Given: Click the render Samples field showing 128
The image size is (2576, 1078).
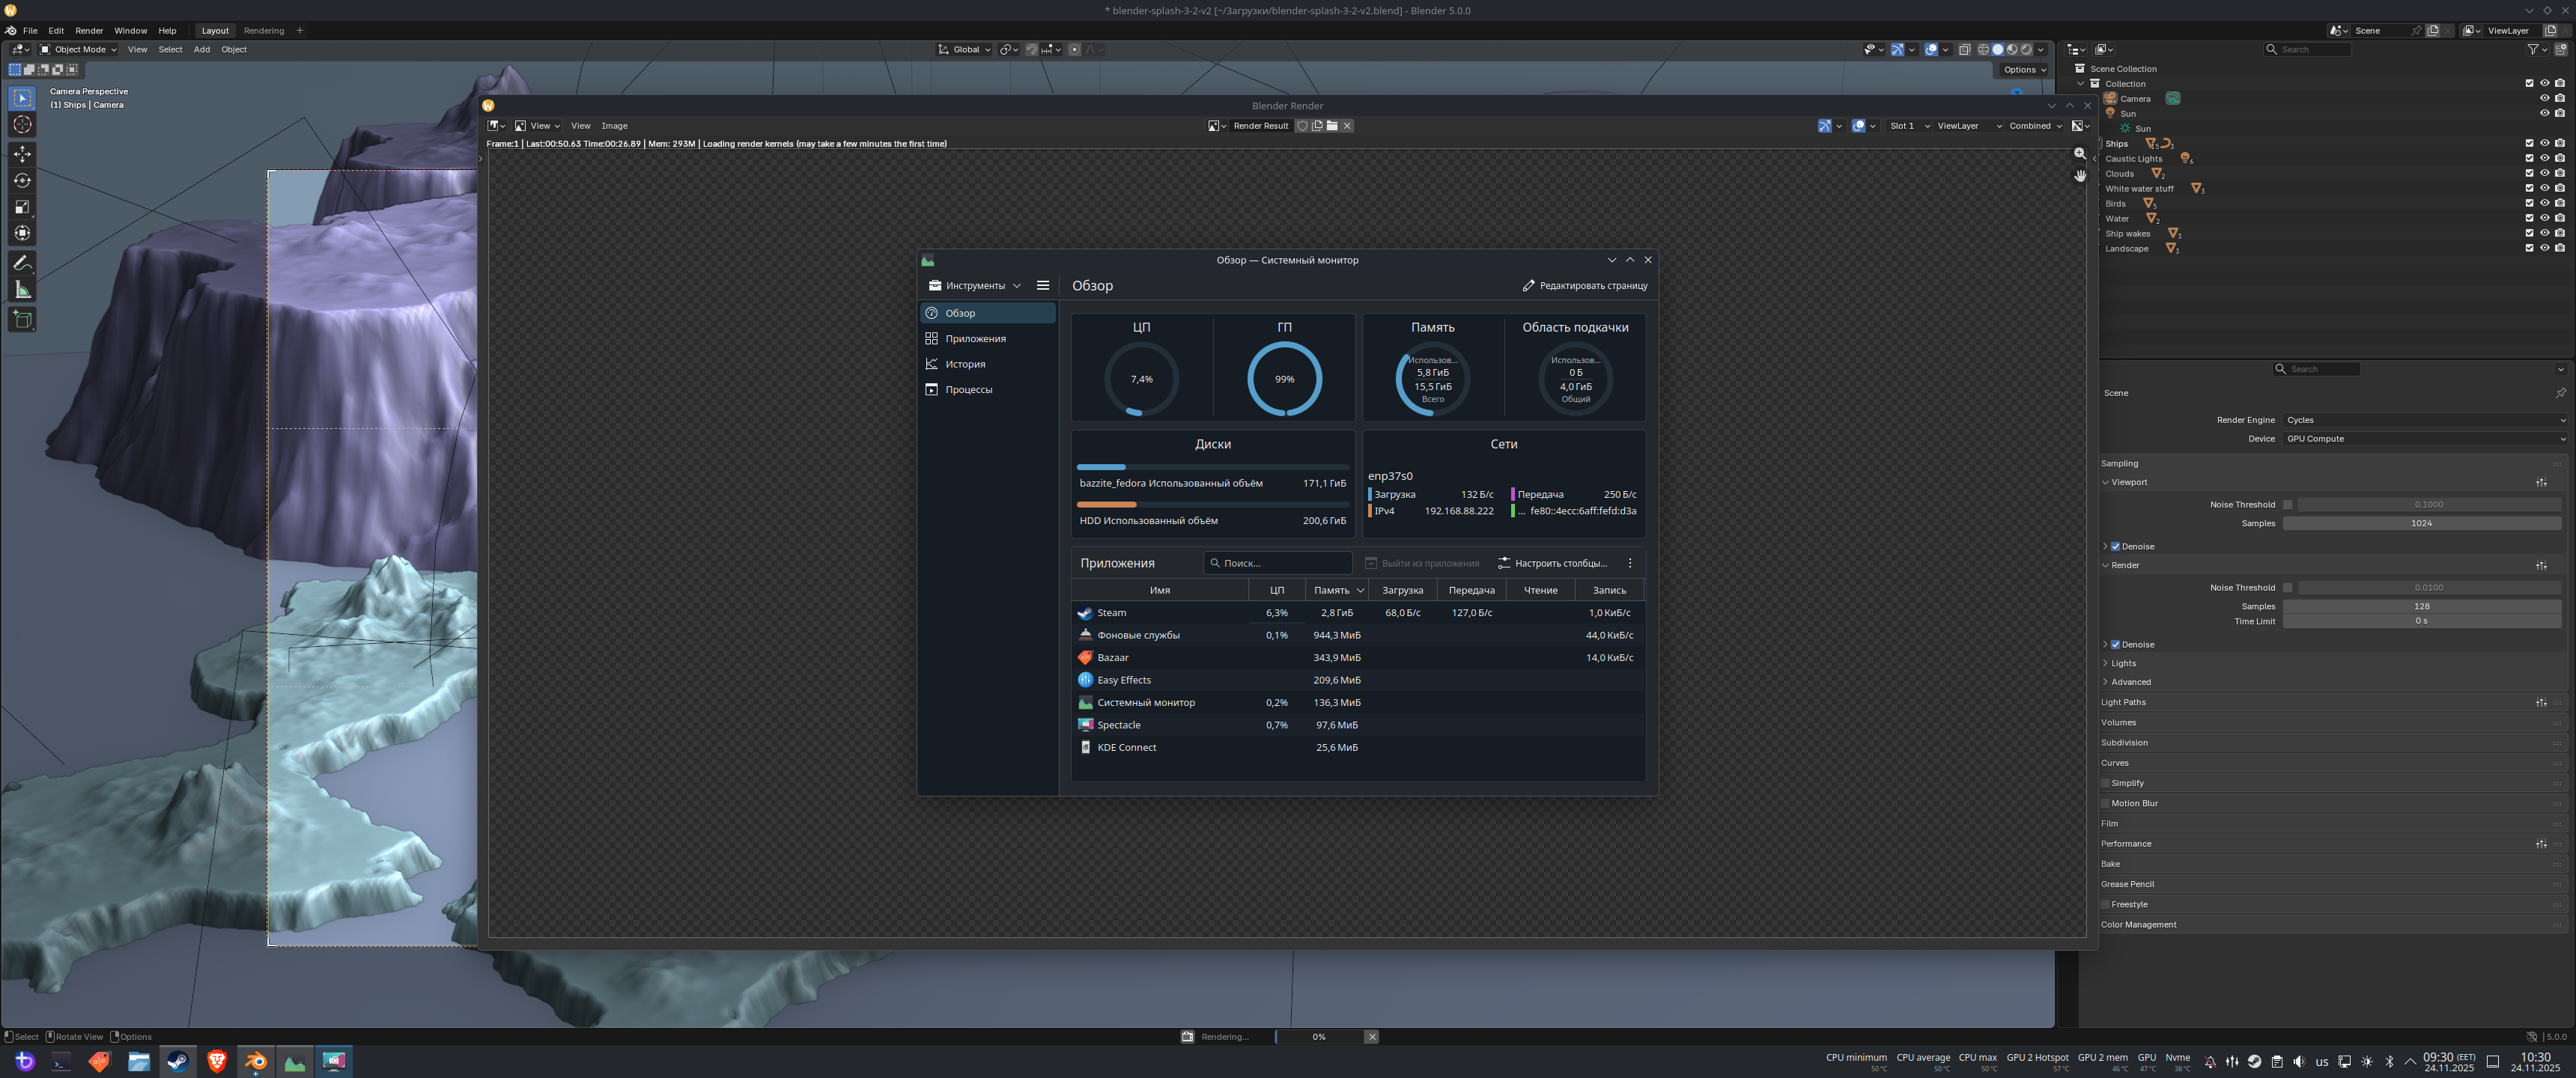Looking at the screenshot, I should [x=2421, y=607].
